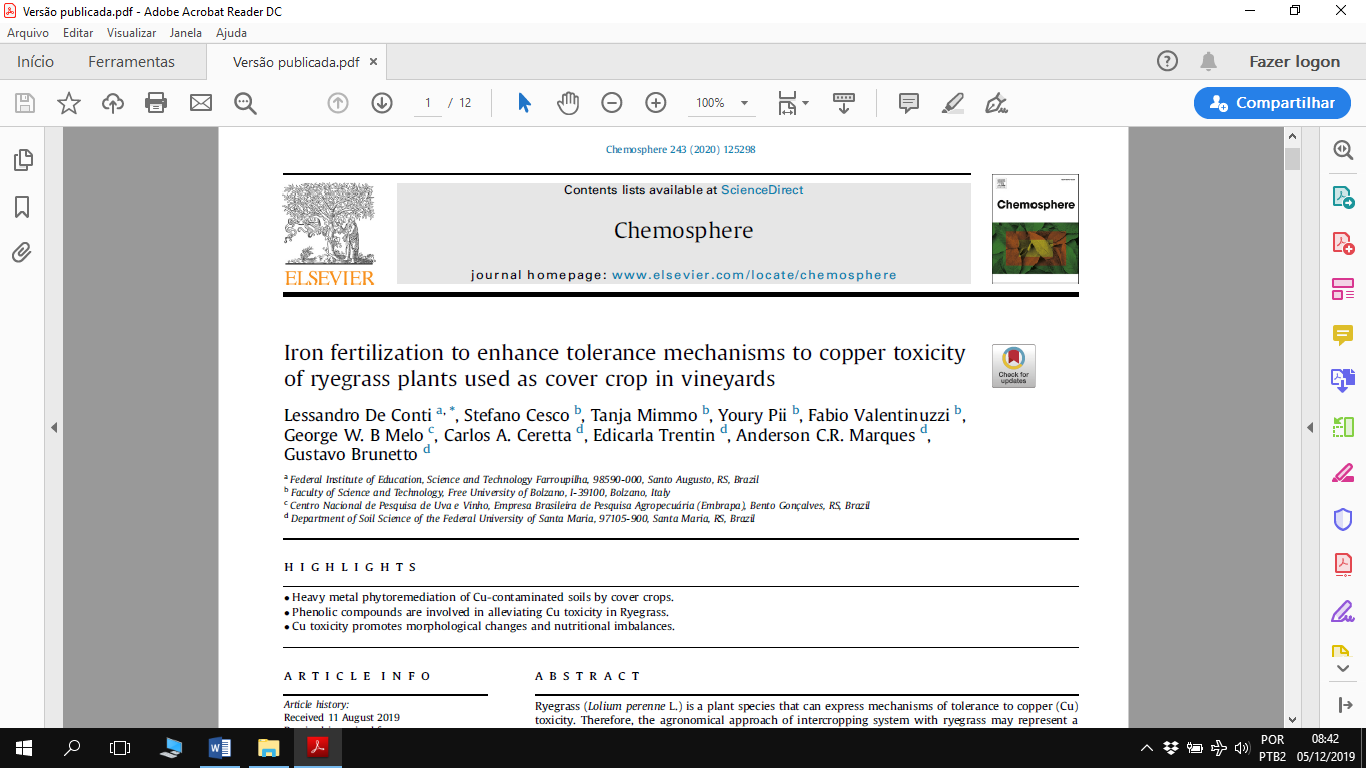Collapse right tools pane arrow
Screen dimensions: 1366x768
pos(1310,428)
